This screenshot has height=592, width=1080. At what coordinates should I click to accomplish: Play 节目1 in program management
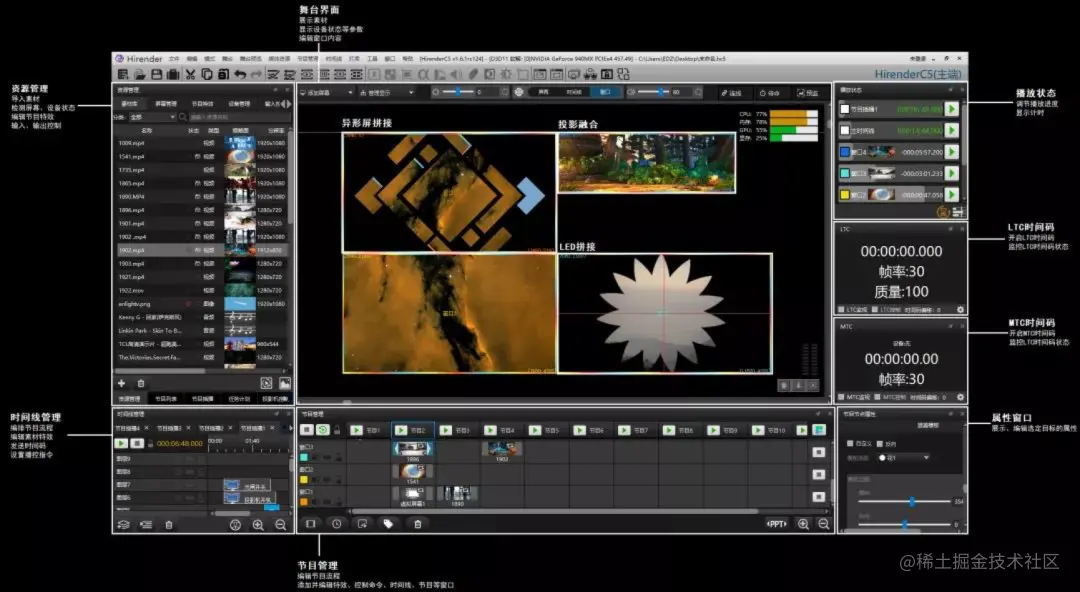click(356, 430)
